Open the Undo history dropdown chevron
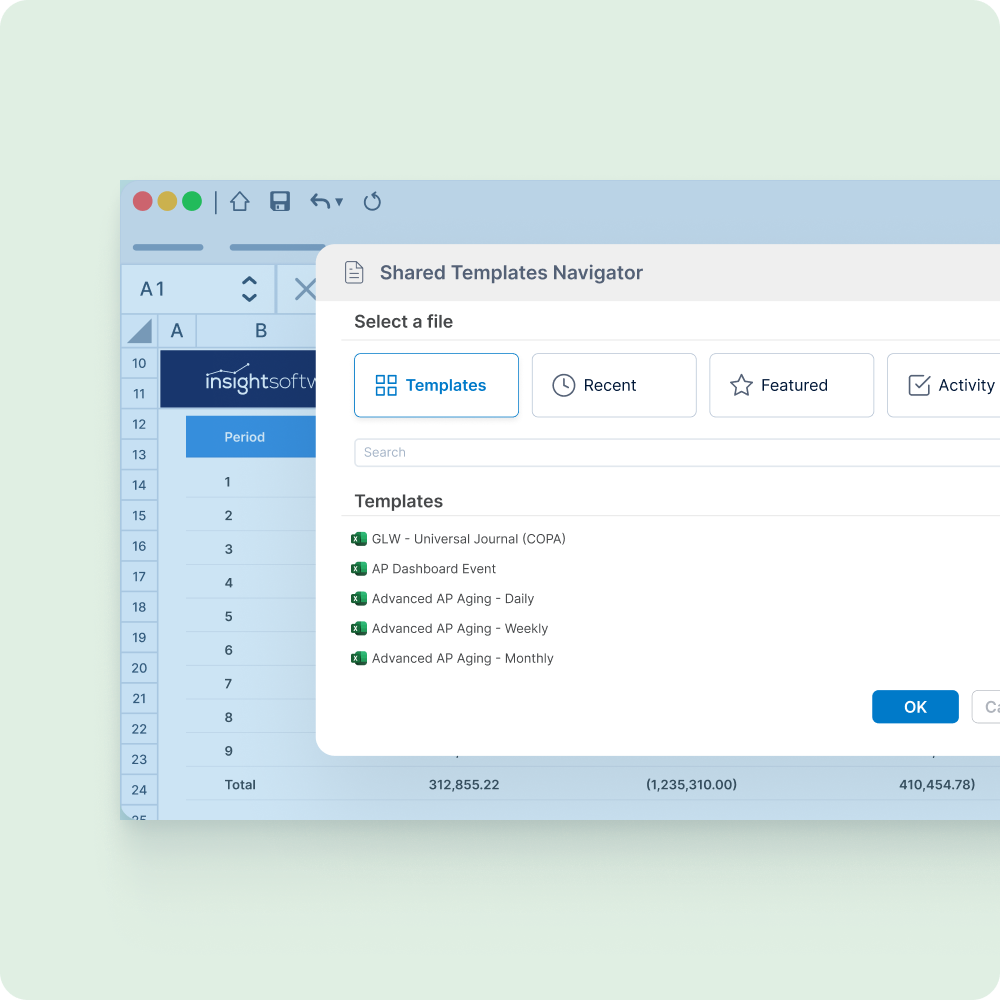The image size is (1000, 1000). click(337, 201)
